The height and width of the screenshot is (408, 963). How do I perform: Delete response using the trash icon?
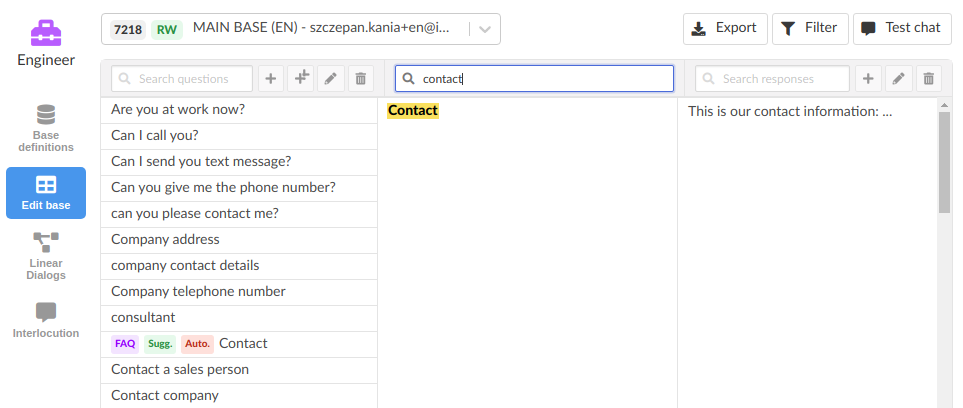click(x=928, y=79)
